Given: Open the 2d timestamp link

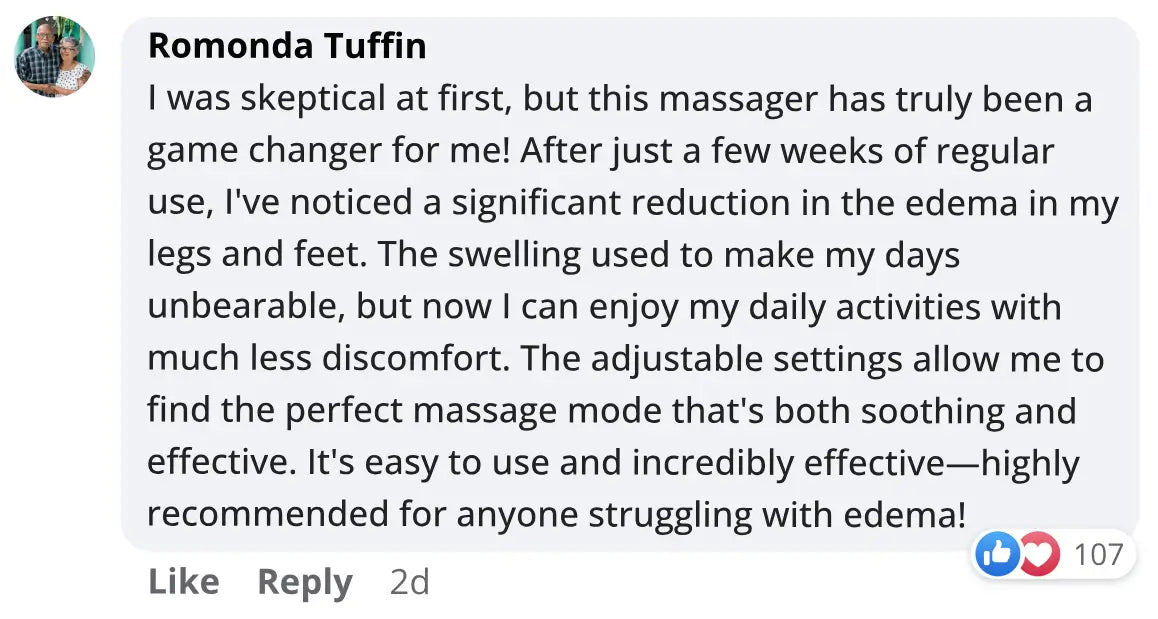Looking at the screenshot, I should (x=409, y=582).
